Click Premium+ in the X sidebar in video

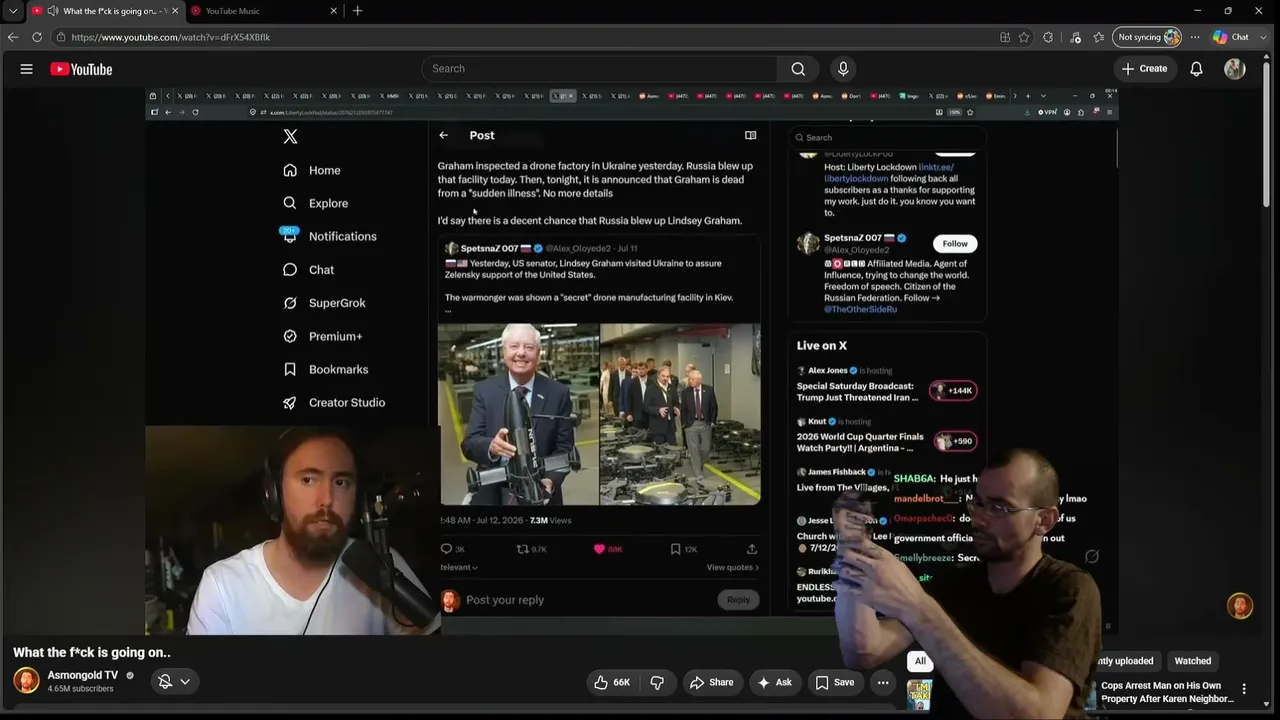click(323, 336)
